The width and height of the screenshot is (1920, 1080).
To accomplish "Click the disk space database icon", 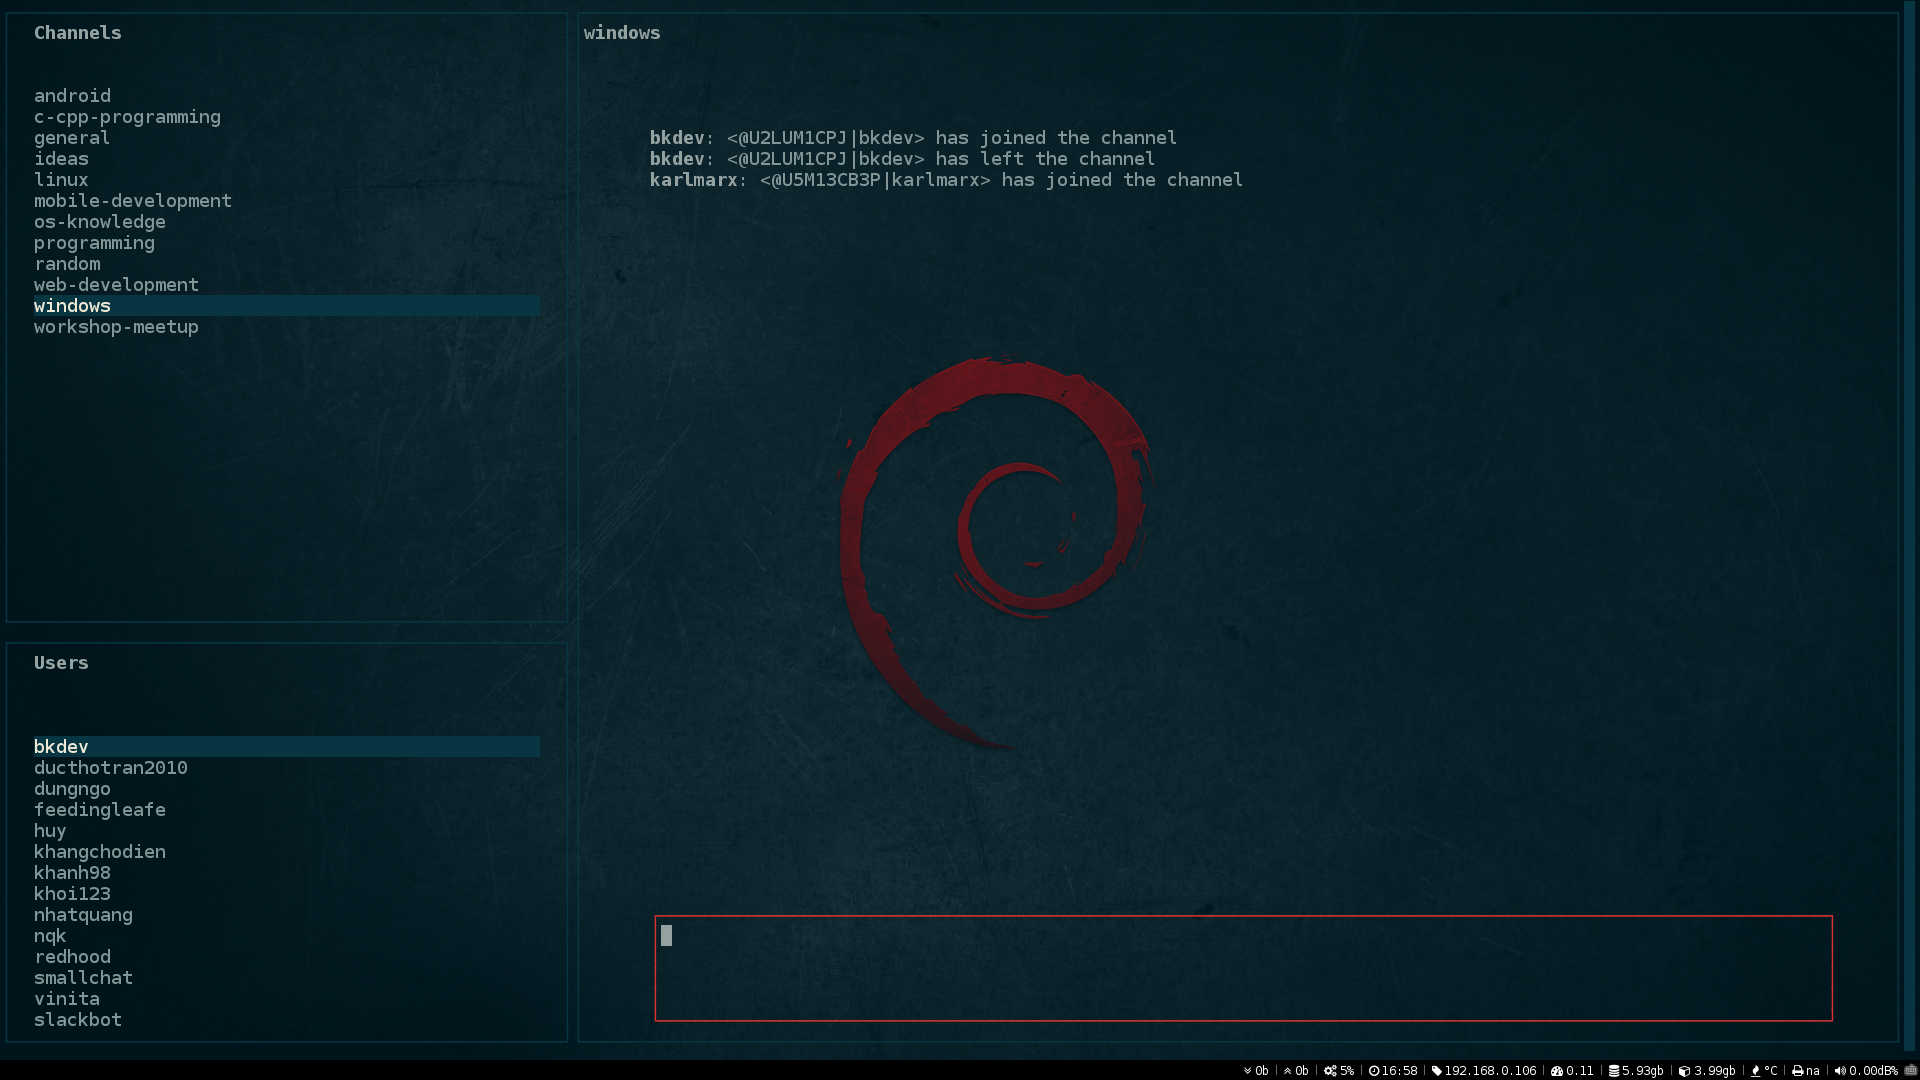I will pos(1613,1071).
